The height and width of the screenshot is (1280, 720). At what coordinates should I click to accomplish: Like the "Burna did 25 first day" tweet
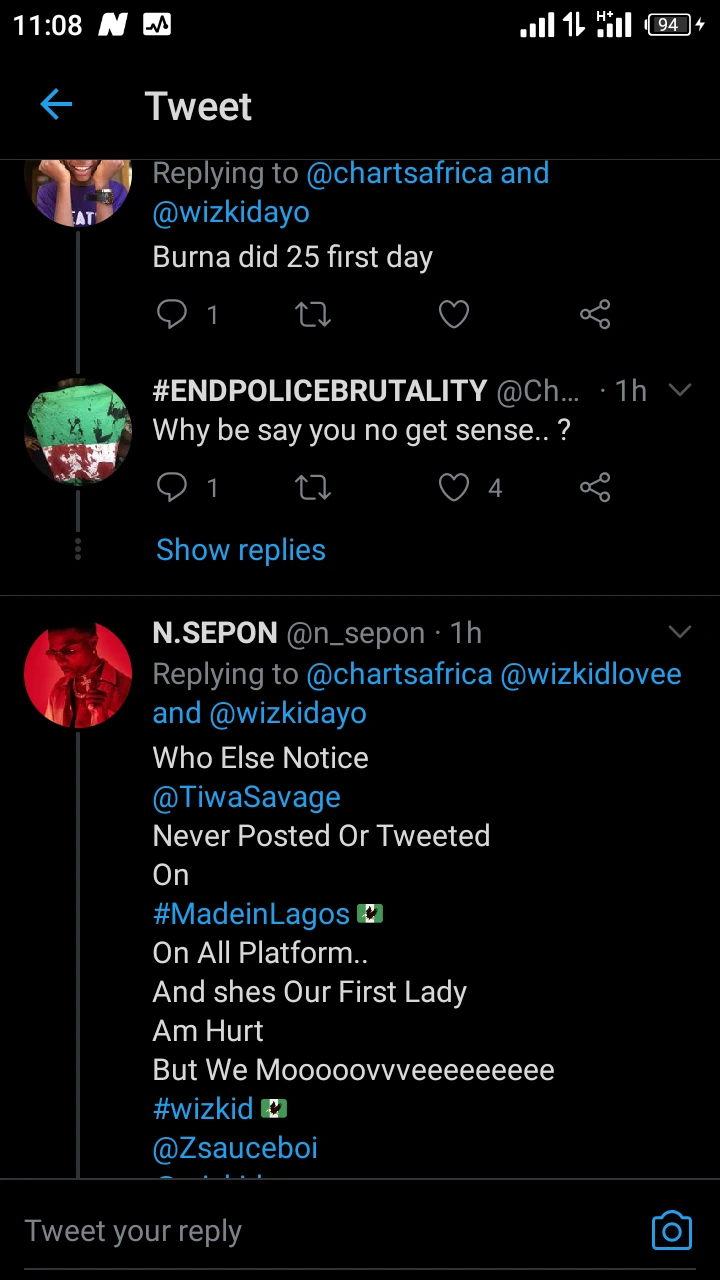(x=454, y=315)
